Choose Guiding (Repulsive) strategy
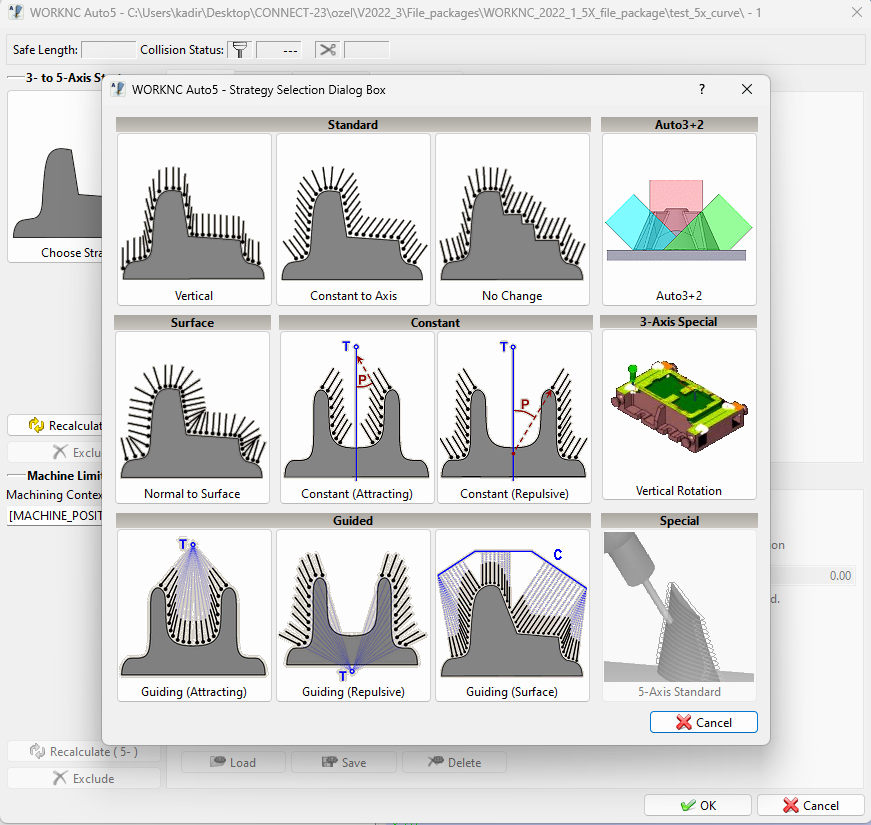 pyautogui.click(x=353, y=615)
